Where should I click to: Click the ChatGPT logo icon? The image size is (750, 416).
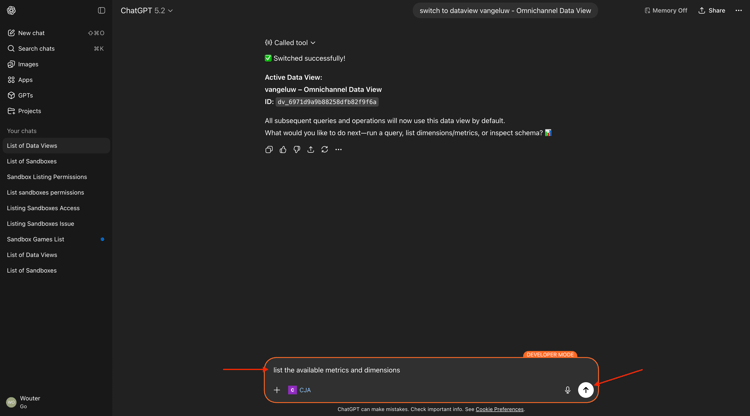[11, 10]
